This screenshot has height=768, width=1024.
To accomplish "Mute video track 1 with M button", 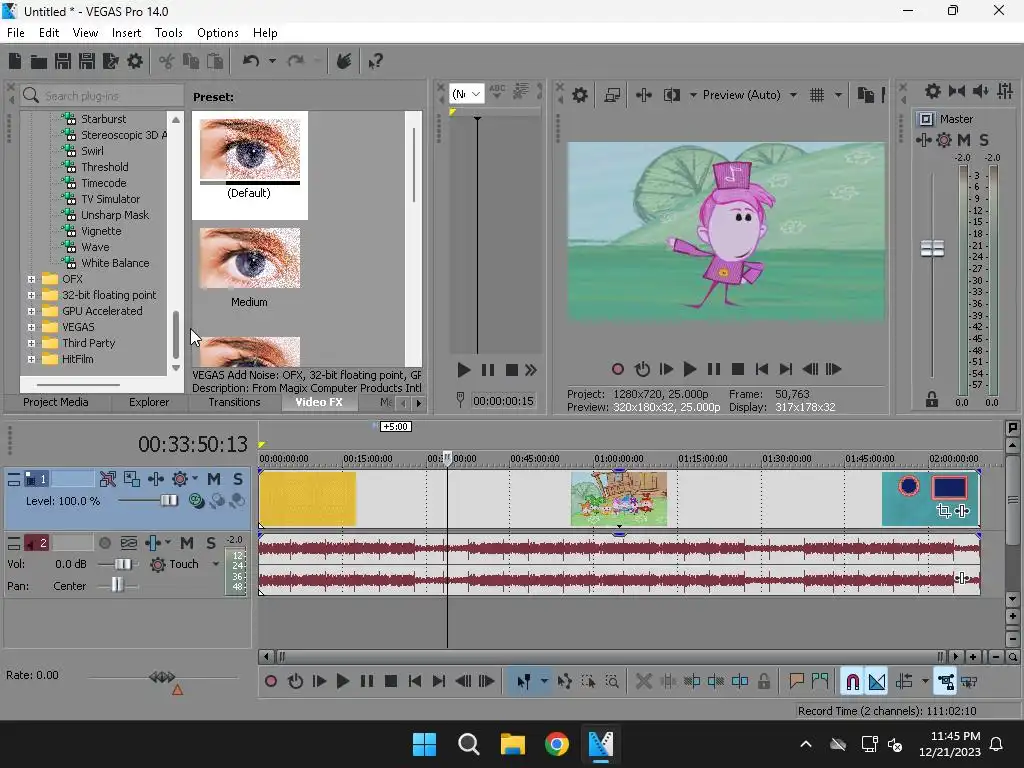I will coord(214,479).
